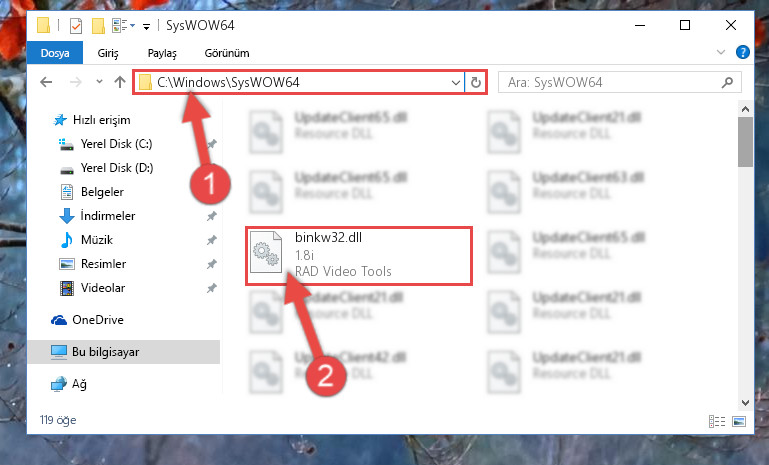This screenshot has width=769, height=465.
Task: Switch to large icons view in status bar
Action: point(739,421)
